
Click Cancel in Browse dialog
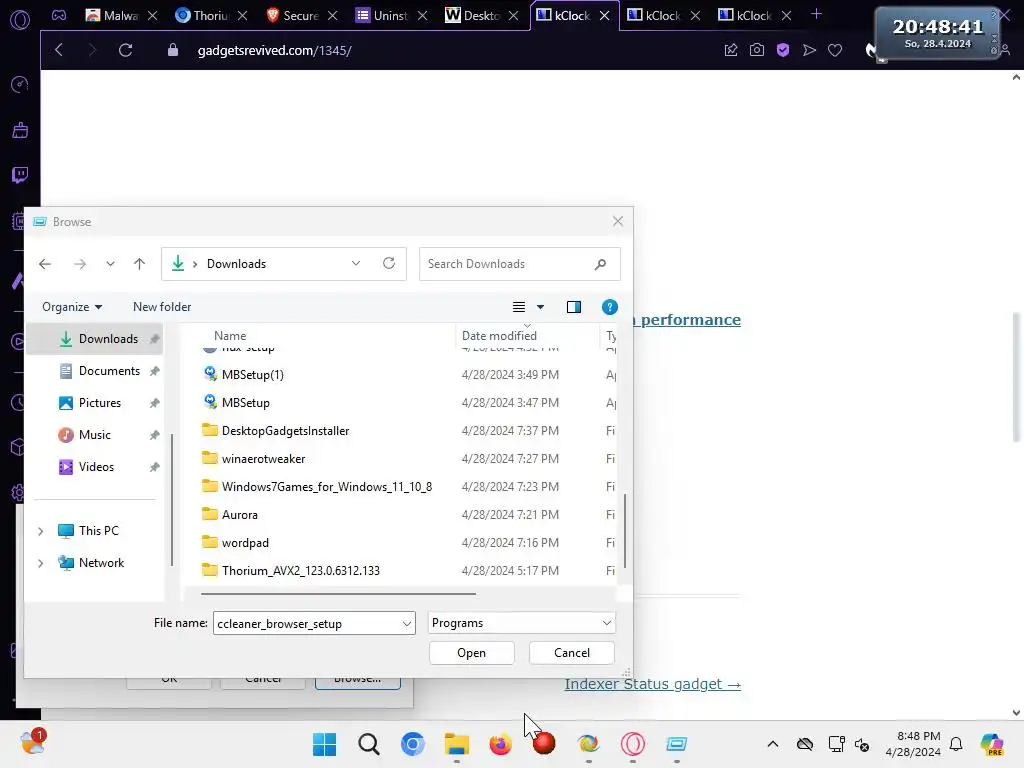(571, 653)
